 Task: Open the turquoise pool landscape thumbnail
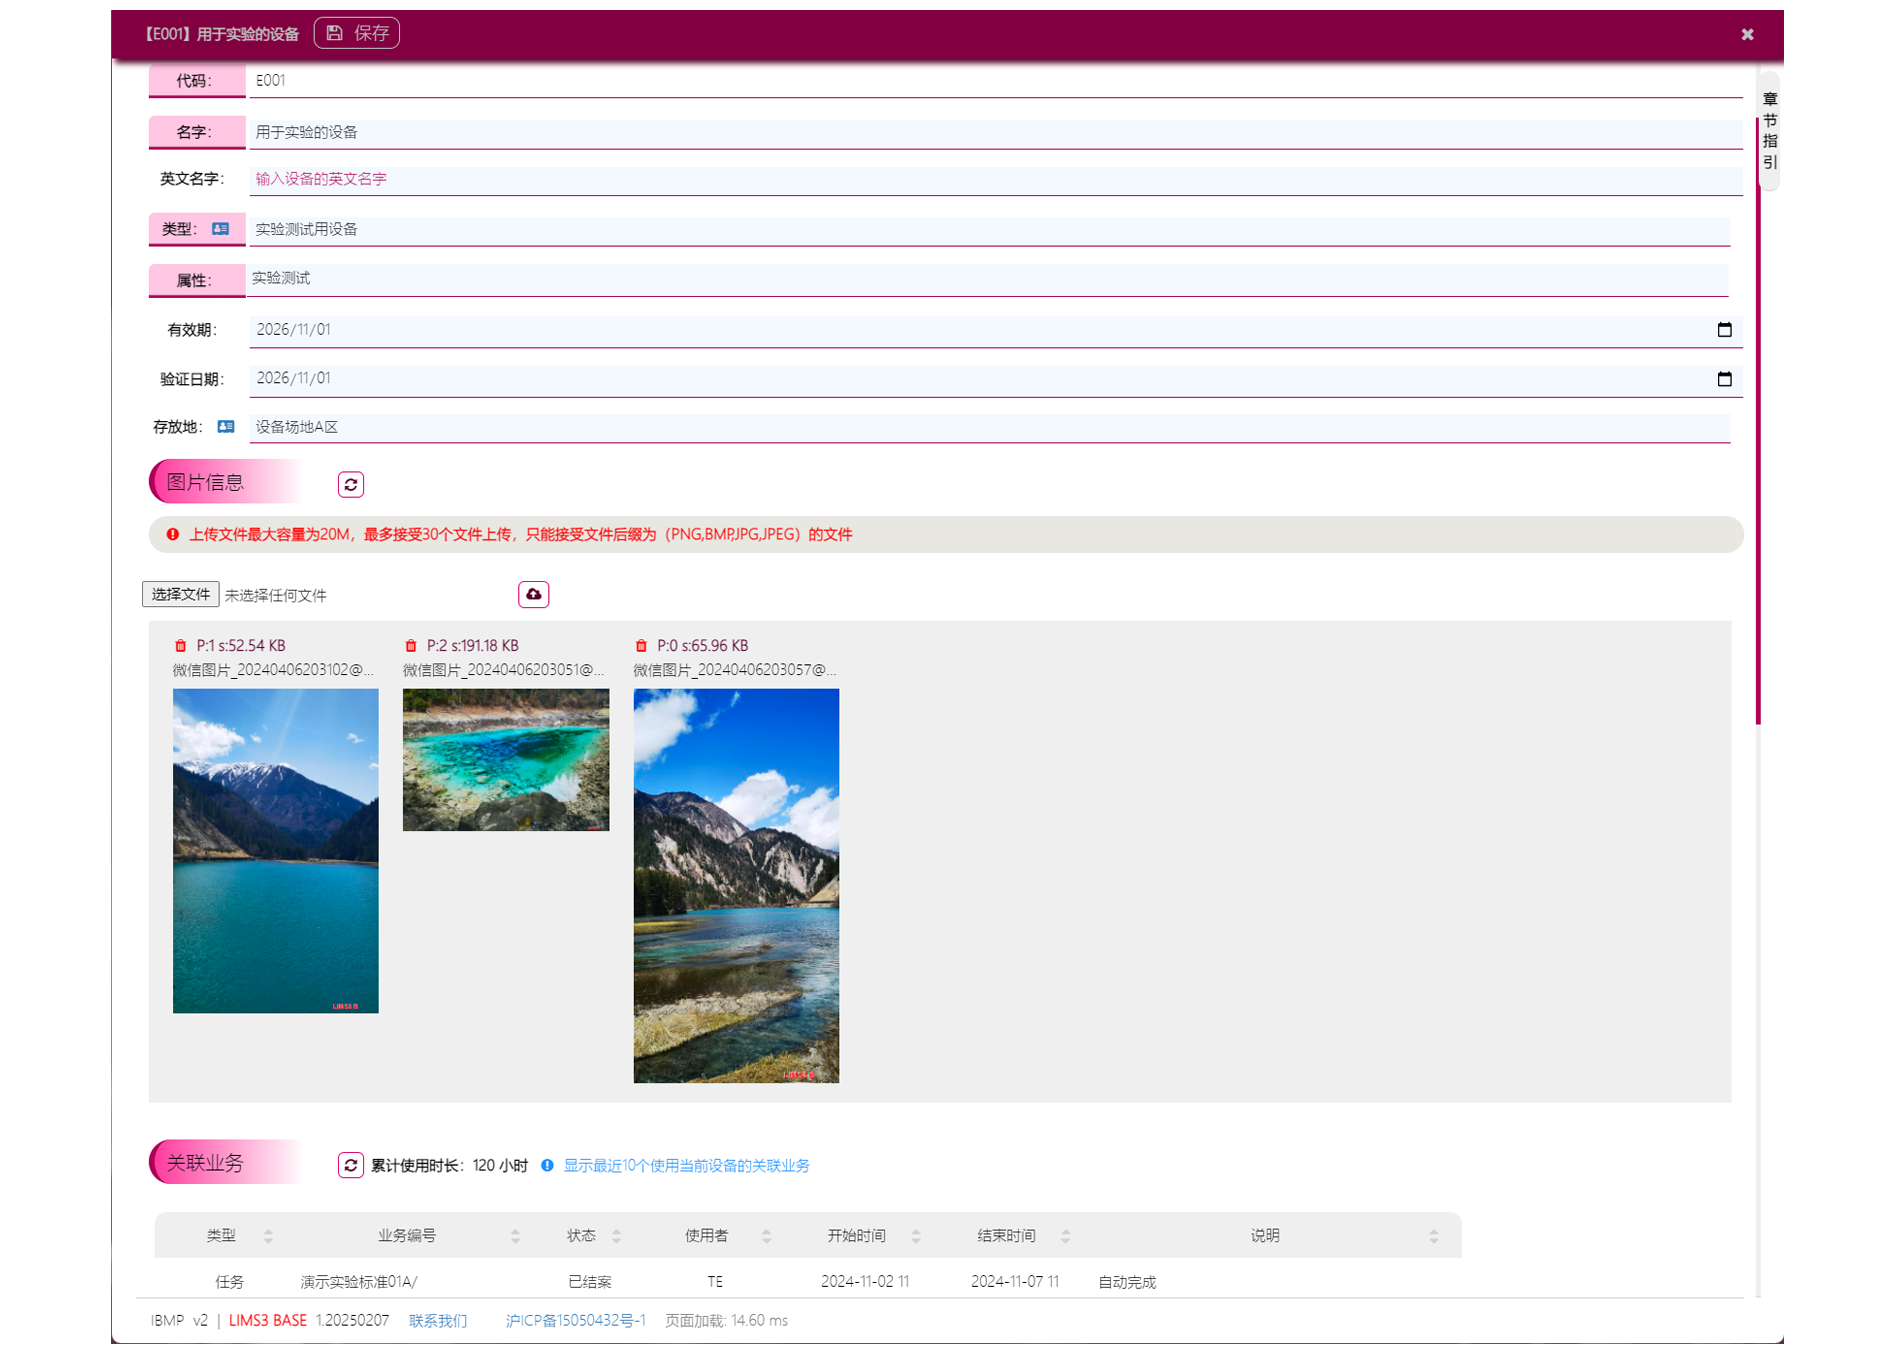pyautogui.click(x=506, y=759)
